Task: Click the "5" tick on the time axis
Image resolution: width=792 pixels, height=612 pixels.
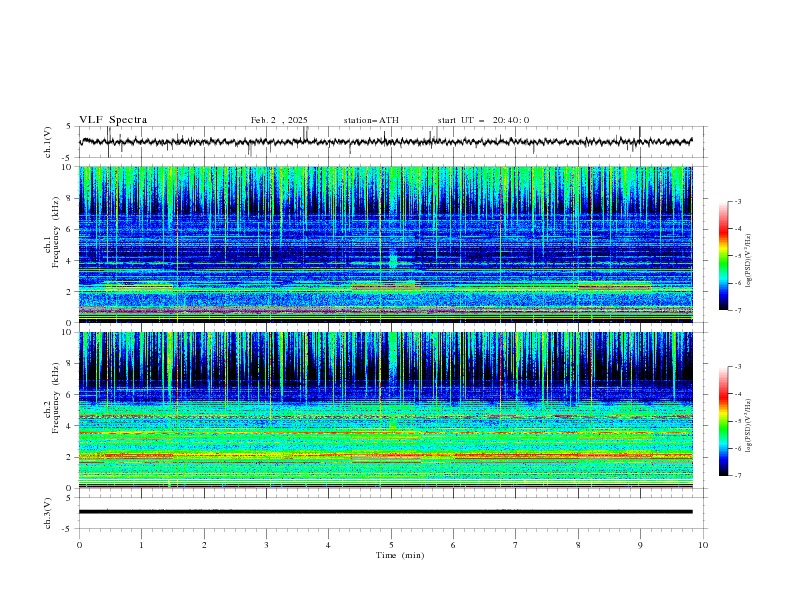Action: coord(391,545)
